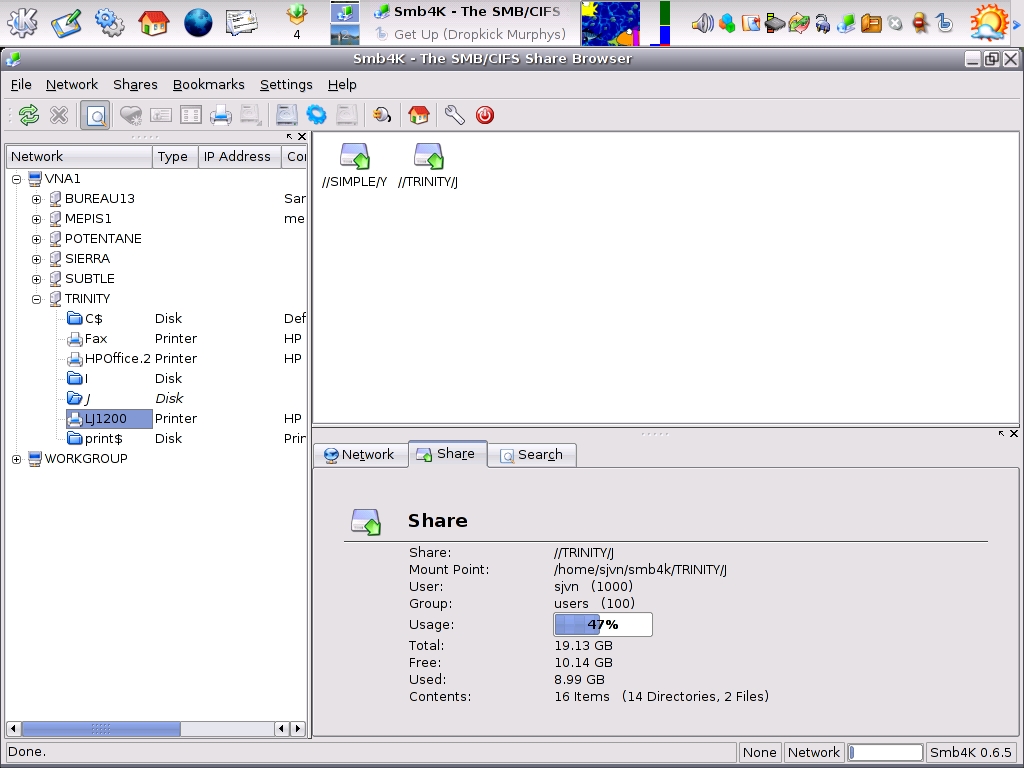
Task: Expand the WORKGROUP tree node
Action: 17,459
